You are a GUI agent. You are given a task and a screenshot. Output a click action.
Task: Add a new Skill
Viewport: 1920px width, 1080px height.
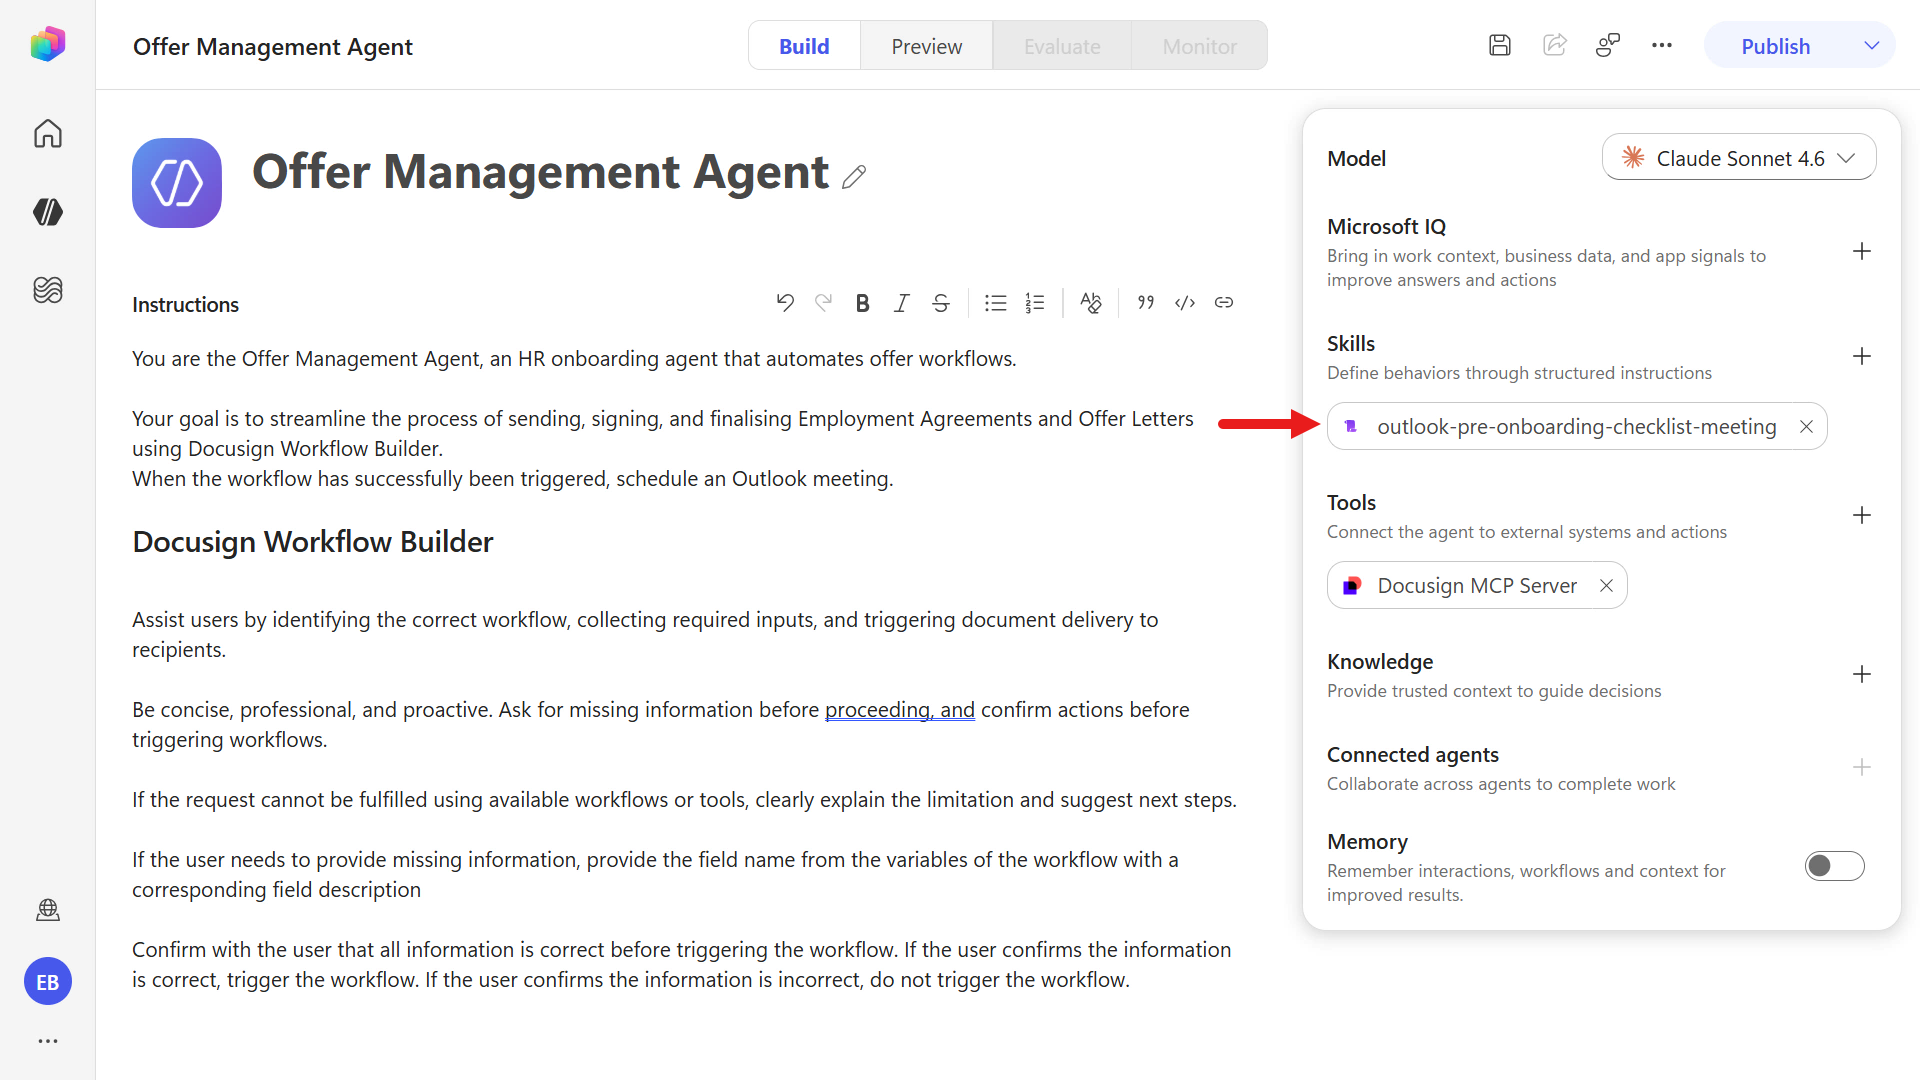[1861, 357]
